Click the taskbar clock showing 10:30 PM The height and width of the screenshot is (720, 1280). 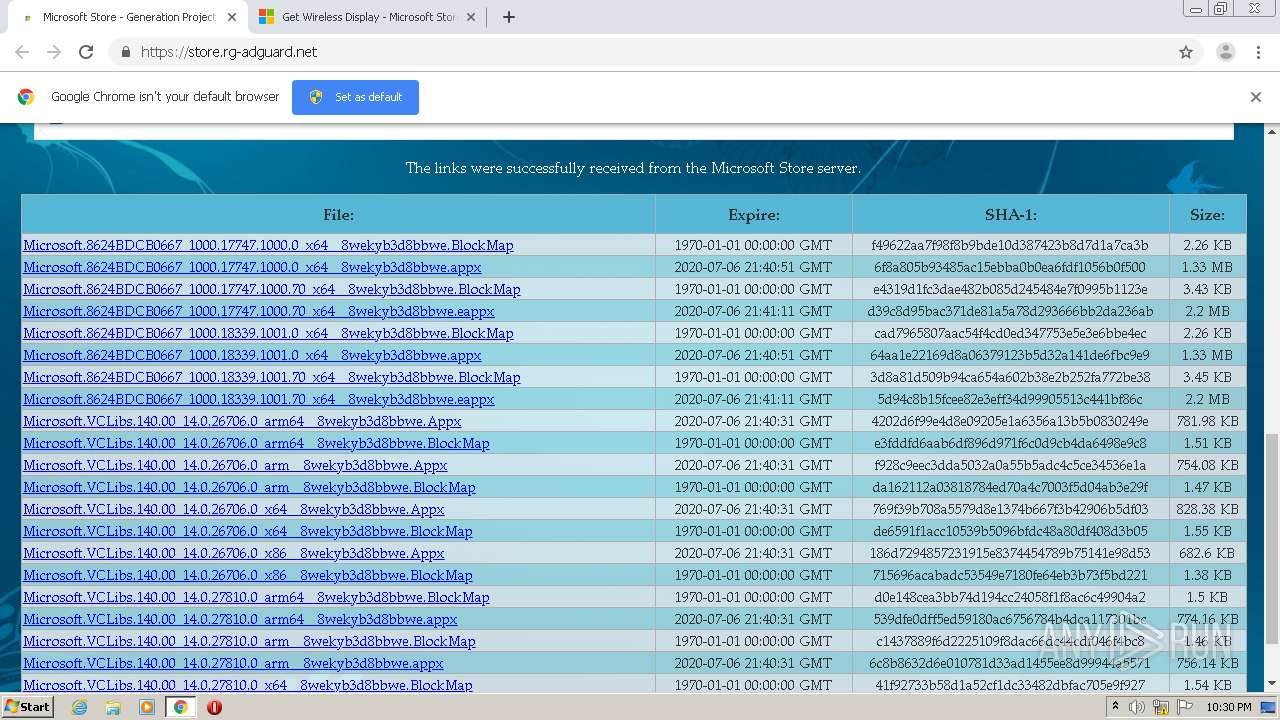pyautogui.click(x=1228, y=707)
